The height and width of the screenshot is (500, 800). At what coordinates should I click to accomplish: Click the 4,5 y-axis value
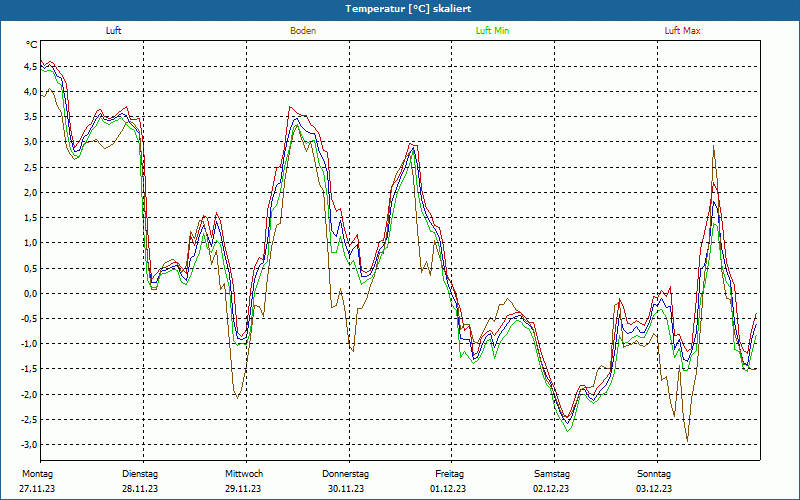point(31,66)
